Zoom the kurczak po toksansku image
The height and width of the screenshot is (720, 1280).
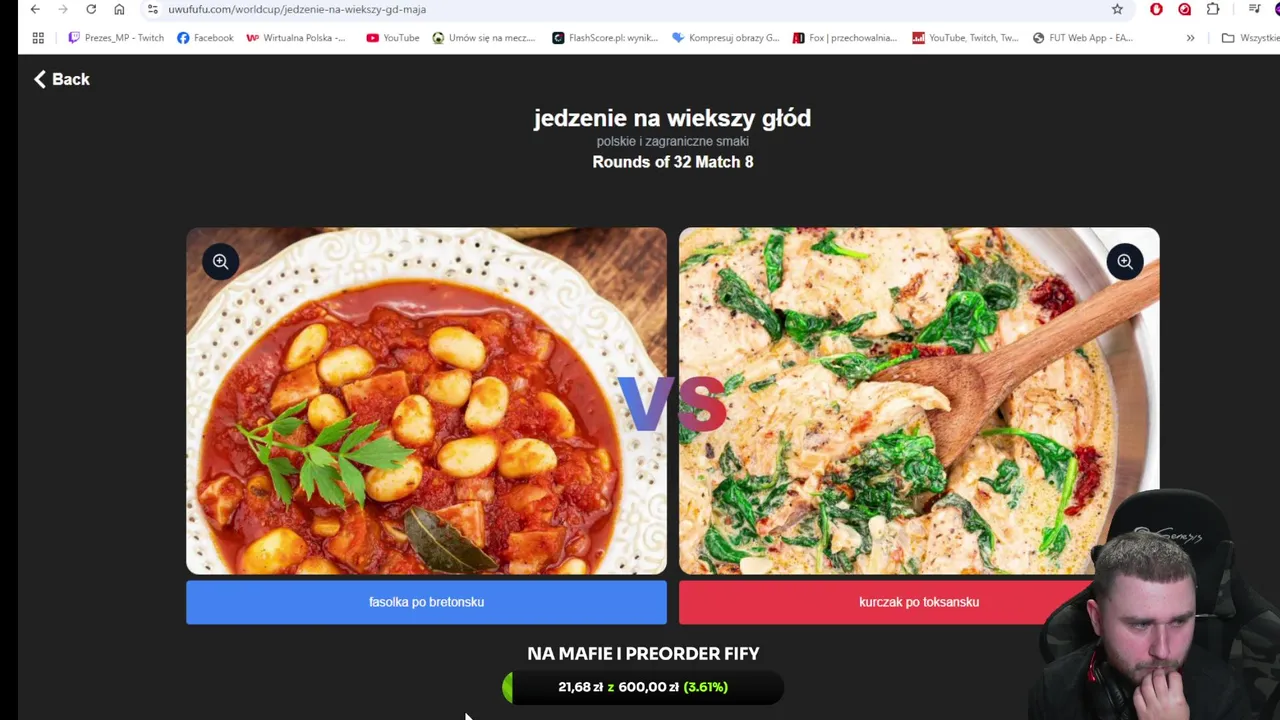1125,262
